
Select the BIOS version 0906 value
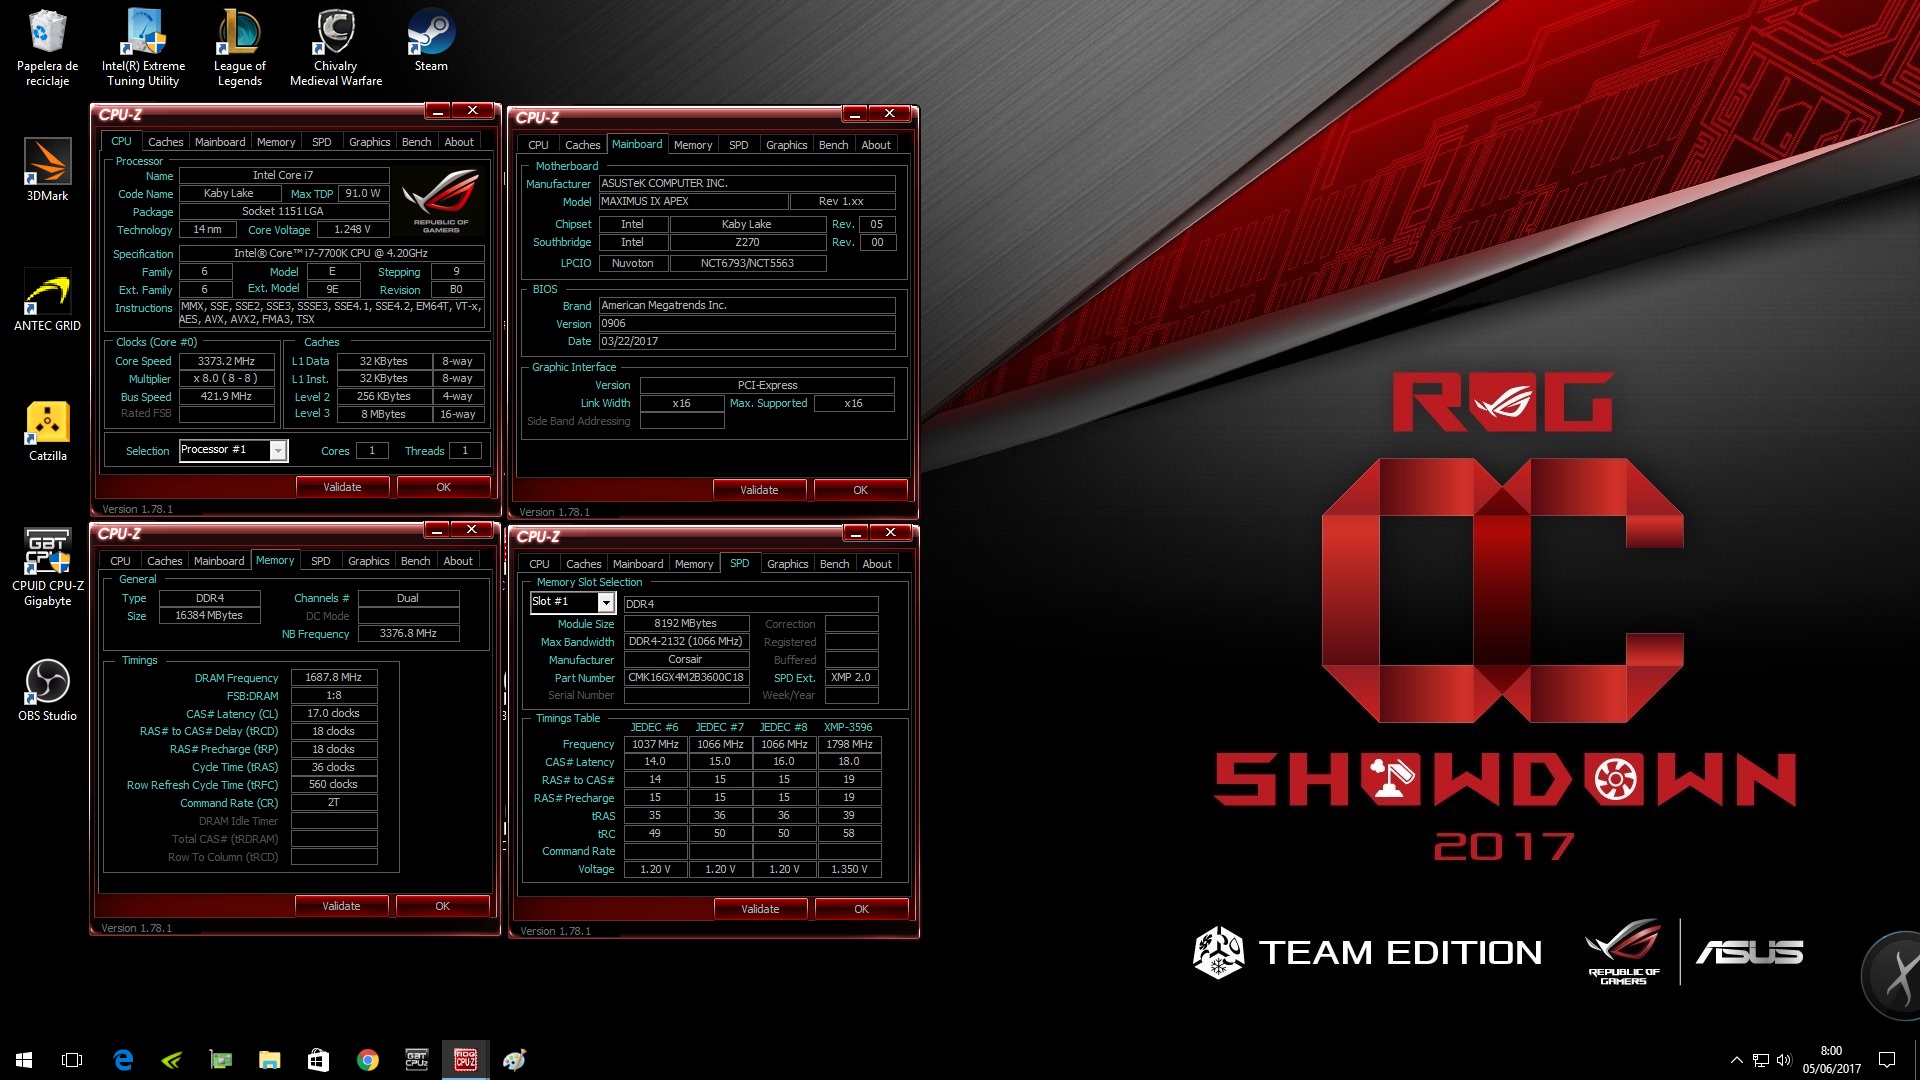(746, 323)
